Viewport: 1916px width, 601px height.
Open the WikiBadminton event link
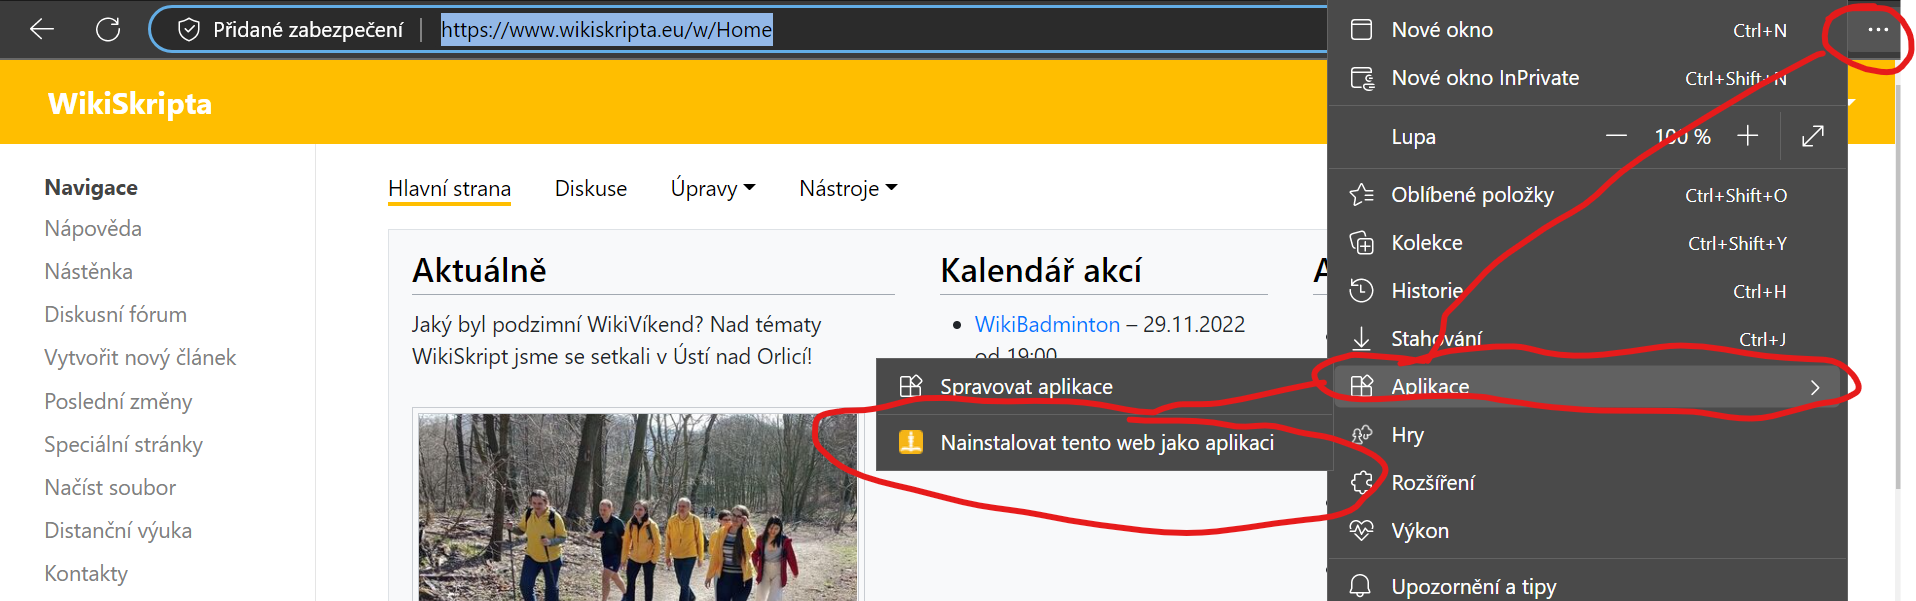(x=1047, y=324)
